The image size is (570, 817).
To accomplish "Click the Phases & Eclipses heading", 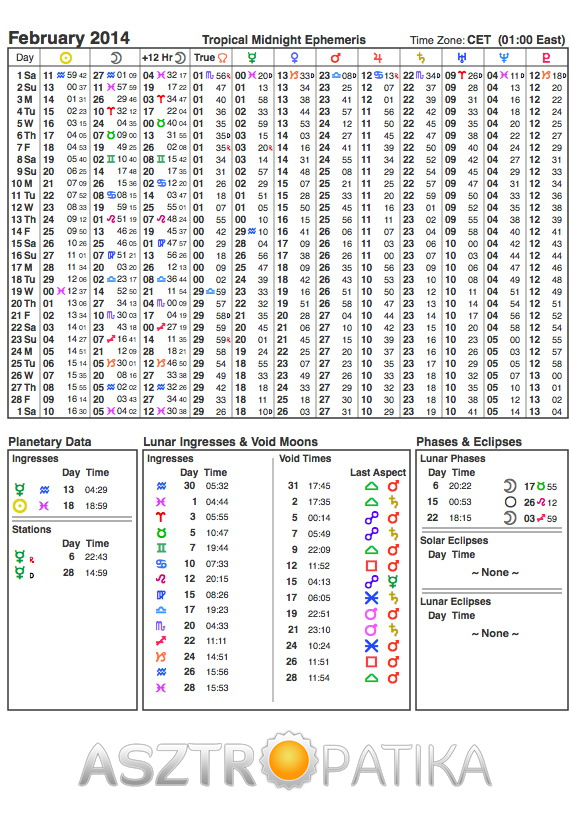I will coord(469,442).
